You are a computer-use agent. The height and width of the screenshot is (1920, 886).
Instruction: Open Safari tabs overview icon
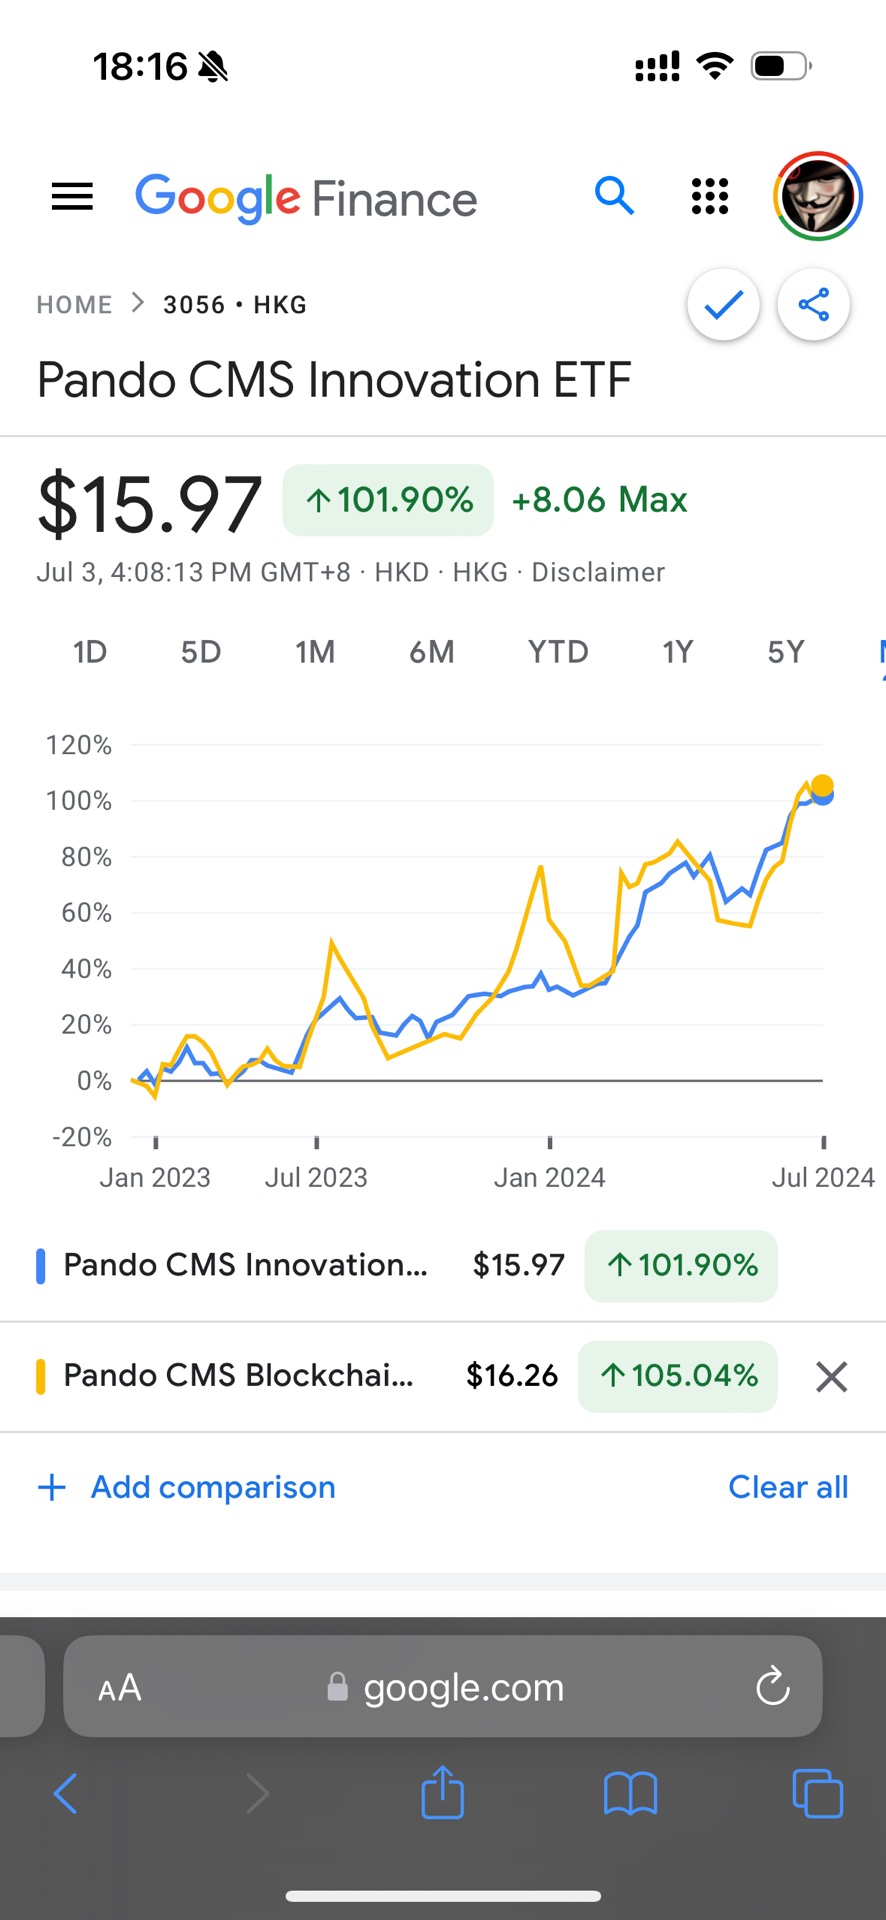pyautogui.click(x=817, y=1793)
